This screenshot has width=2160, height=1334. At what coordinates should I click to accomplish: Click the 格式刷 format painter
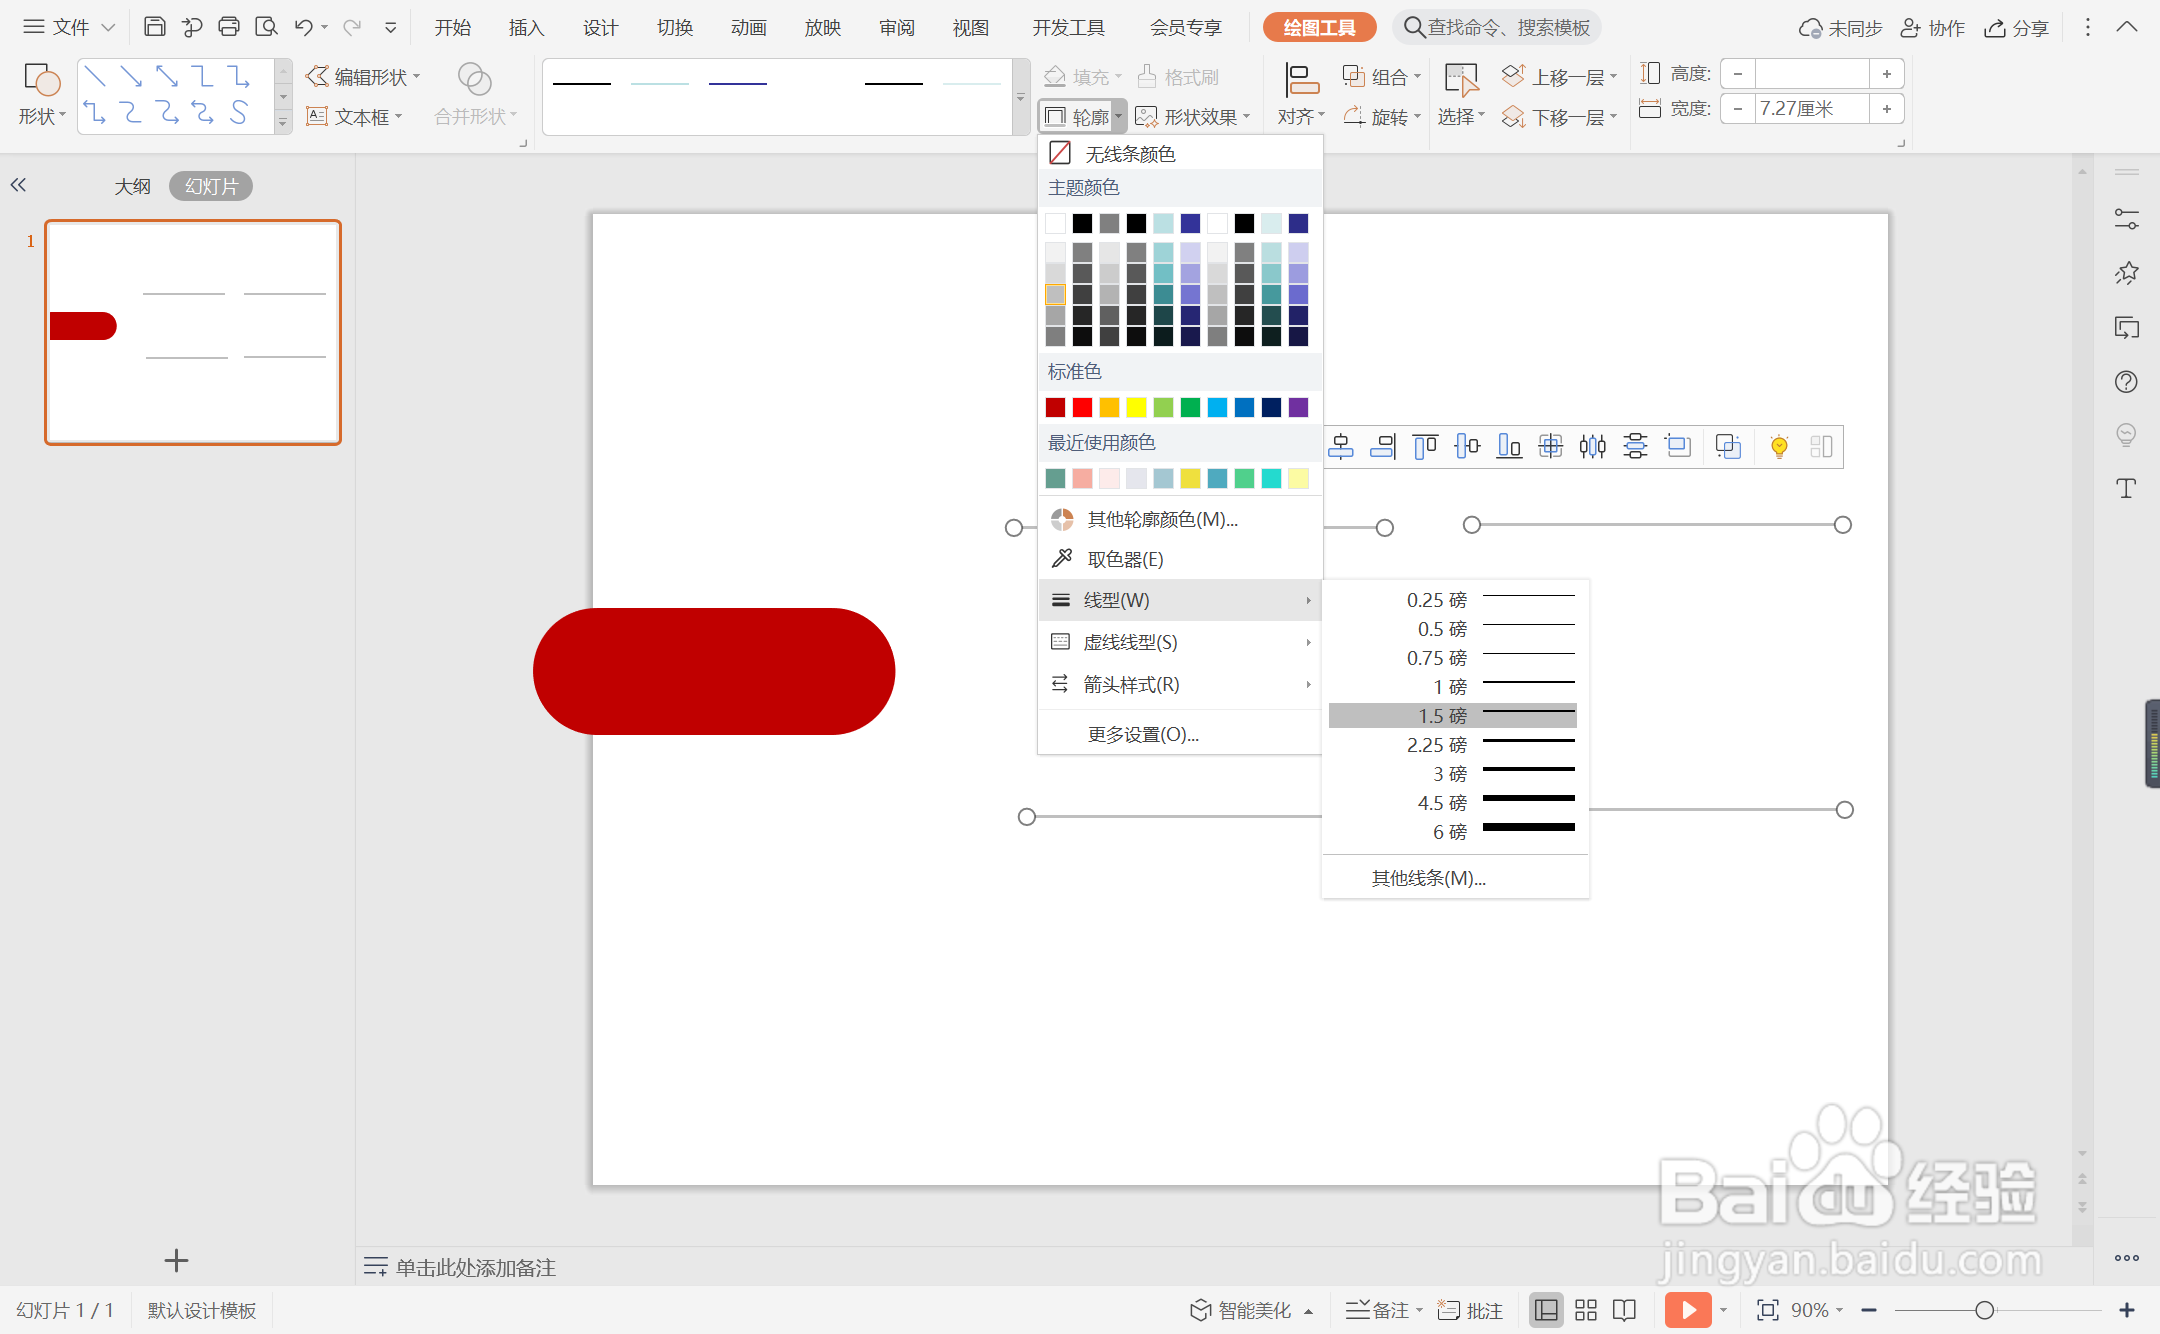tap(1179, 77)
